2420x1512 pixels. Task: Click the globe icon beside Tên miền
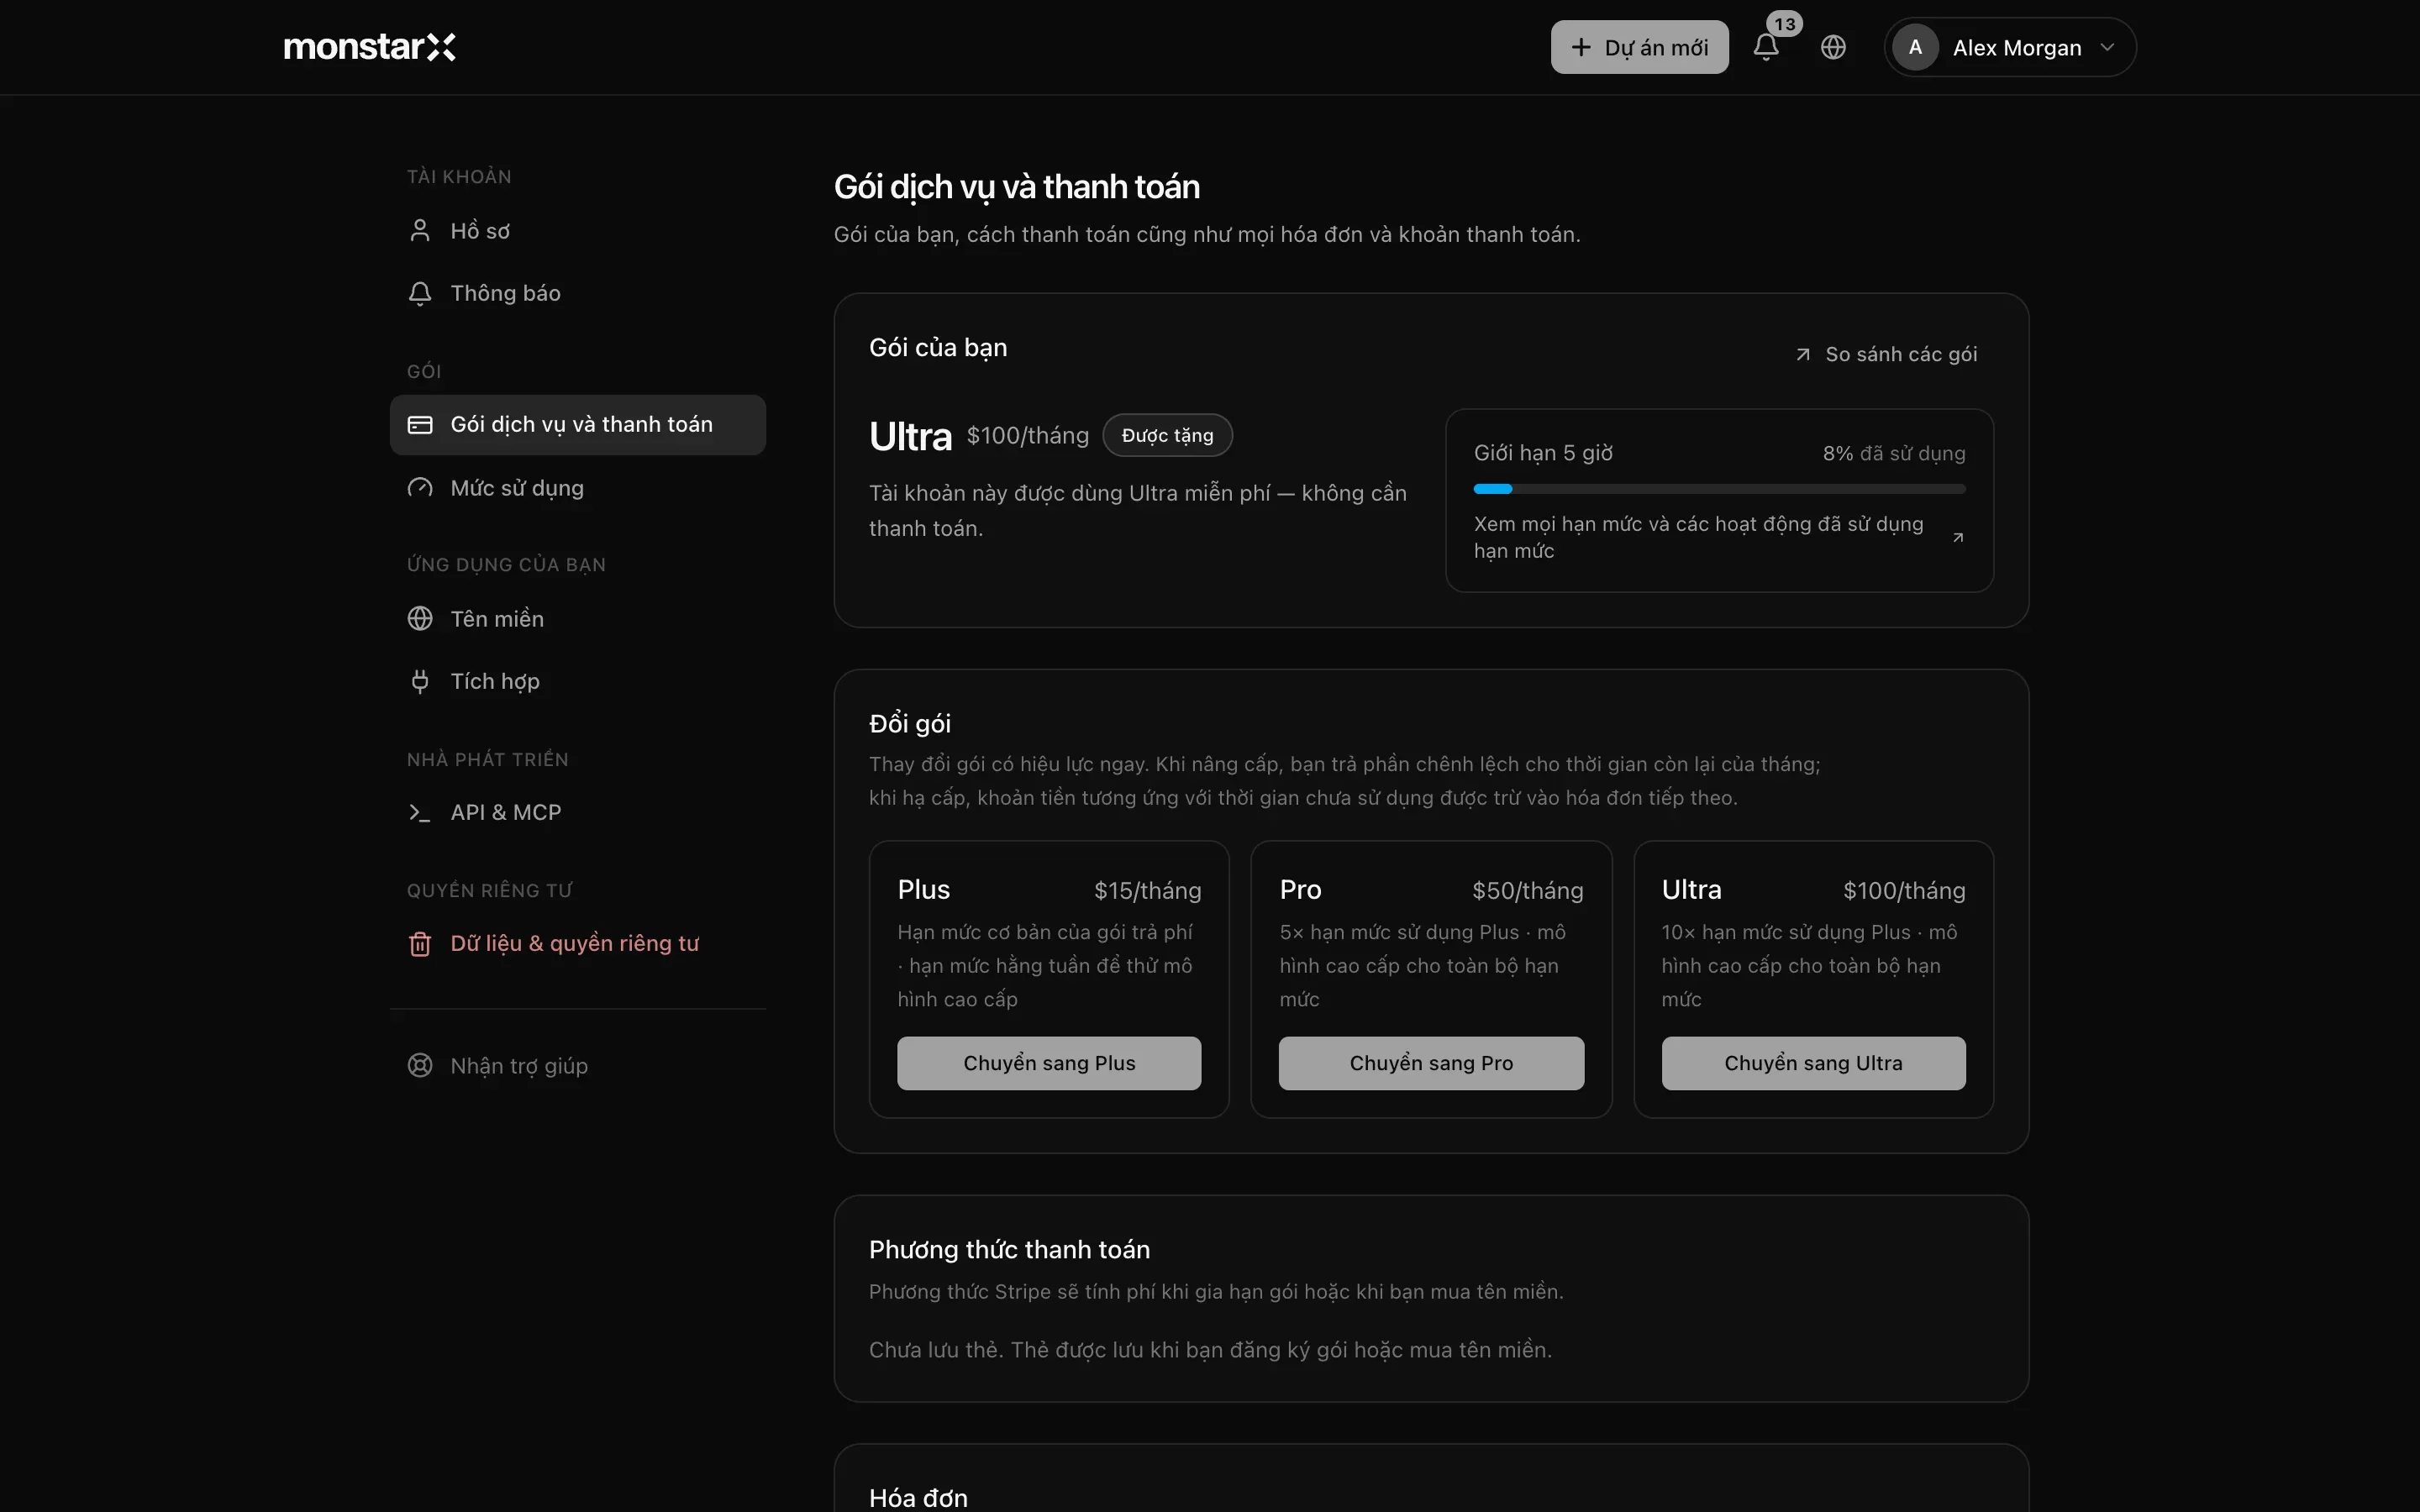(420, 619)
